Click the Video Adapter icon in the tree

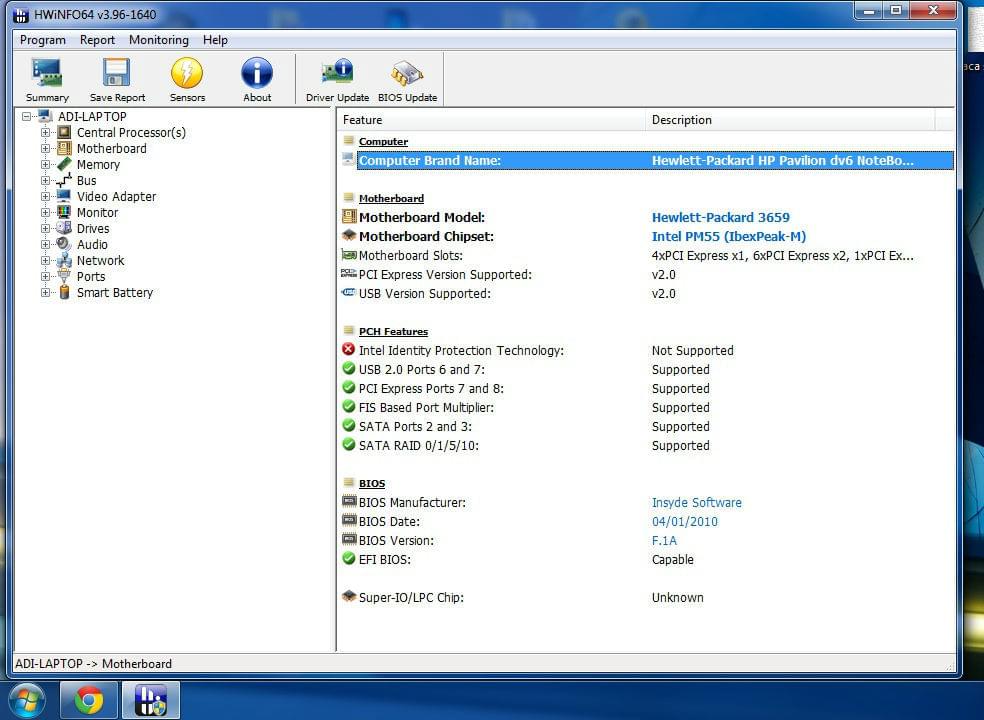tap(64, 196)
